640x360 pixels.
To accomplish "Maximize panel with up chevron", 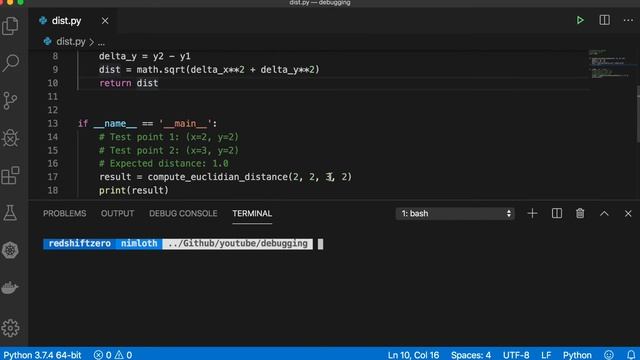I will 604,213.
